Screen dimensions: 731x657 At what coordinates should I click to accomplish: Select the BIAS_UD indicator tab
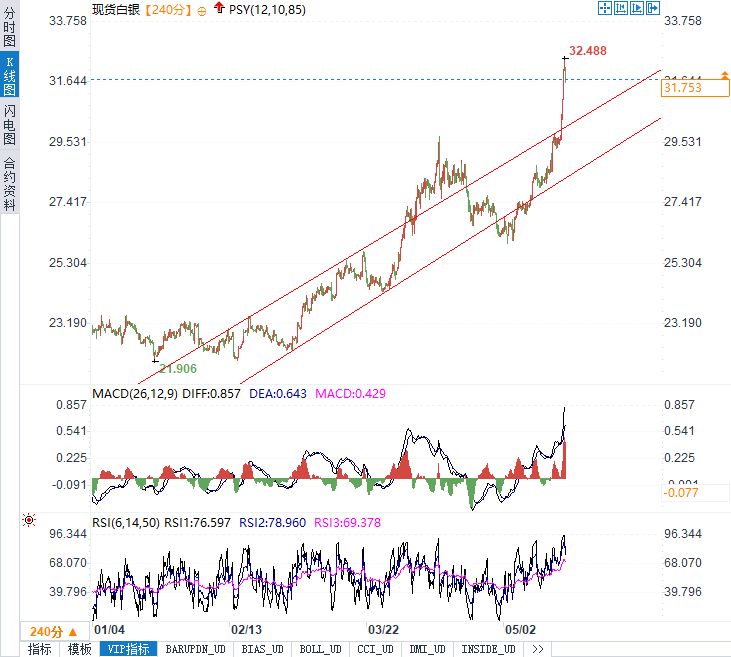pyautogui.click(x=262, y=649)
